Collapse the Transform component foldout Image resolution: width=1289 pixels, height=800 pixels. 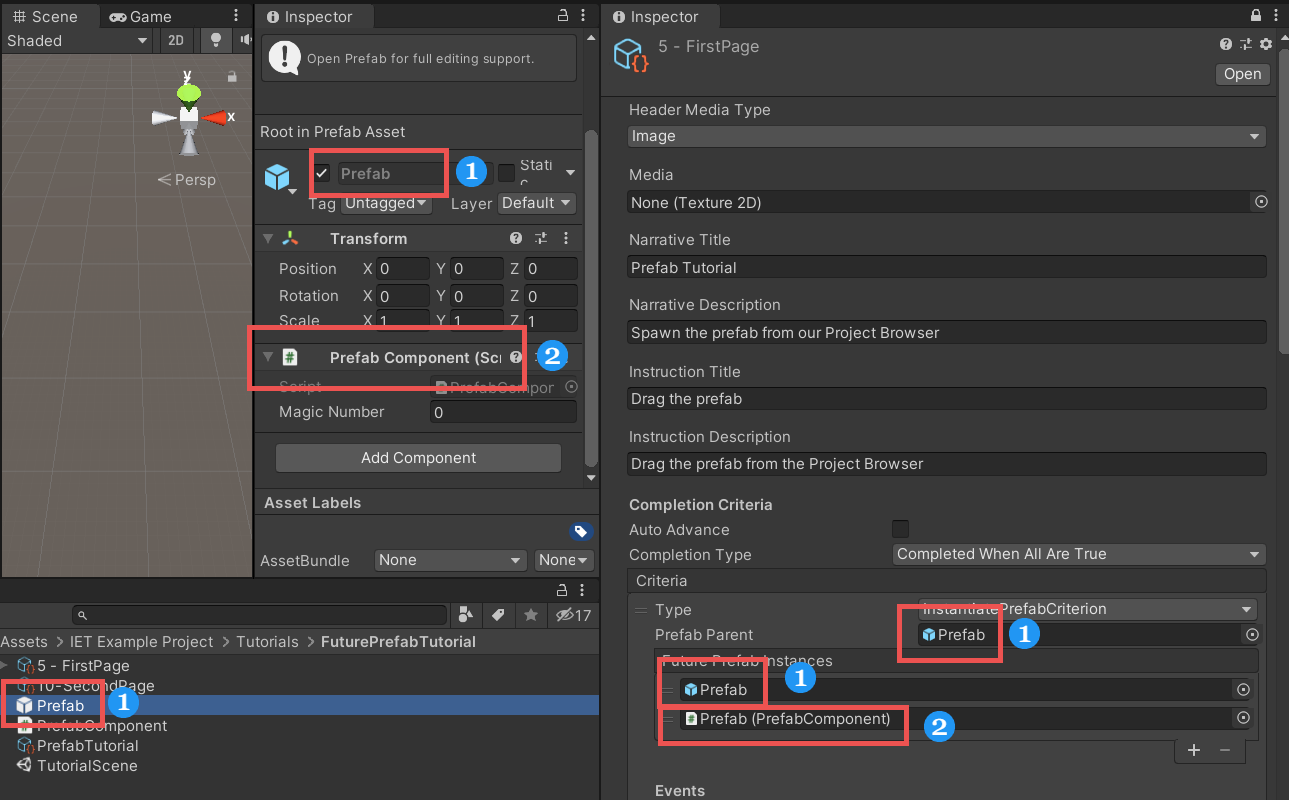[x=268, y=239]
